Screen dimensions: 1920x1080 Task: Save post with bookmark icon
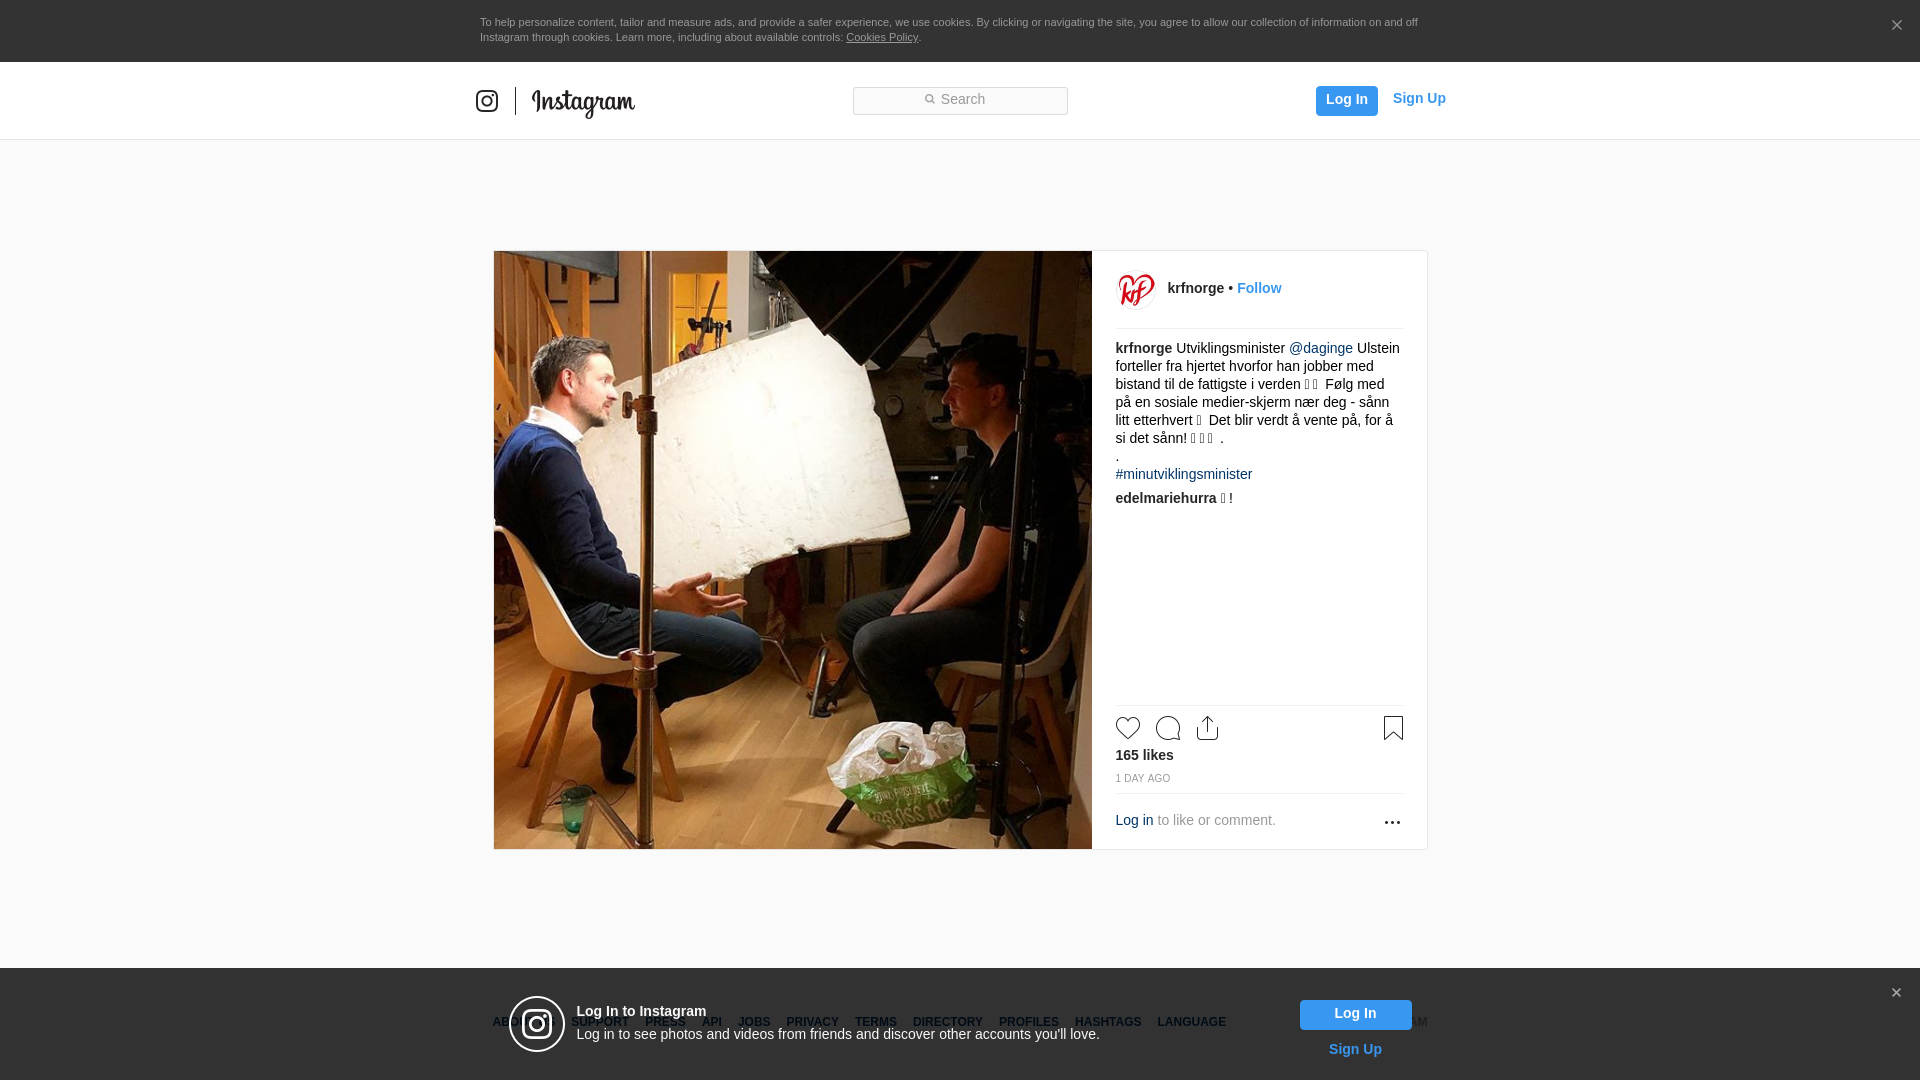coord(1393,728)
